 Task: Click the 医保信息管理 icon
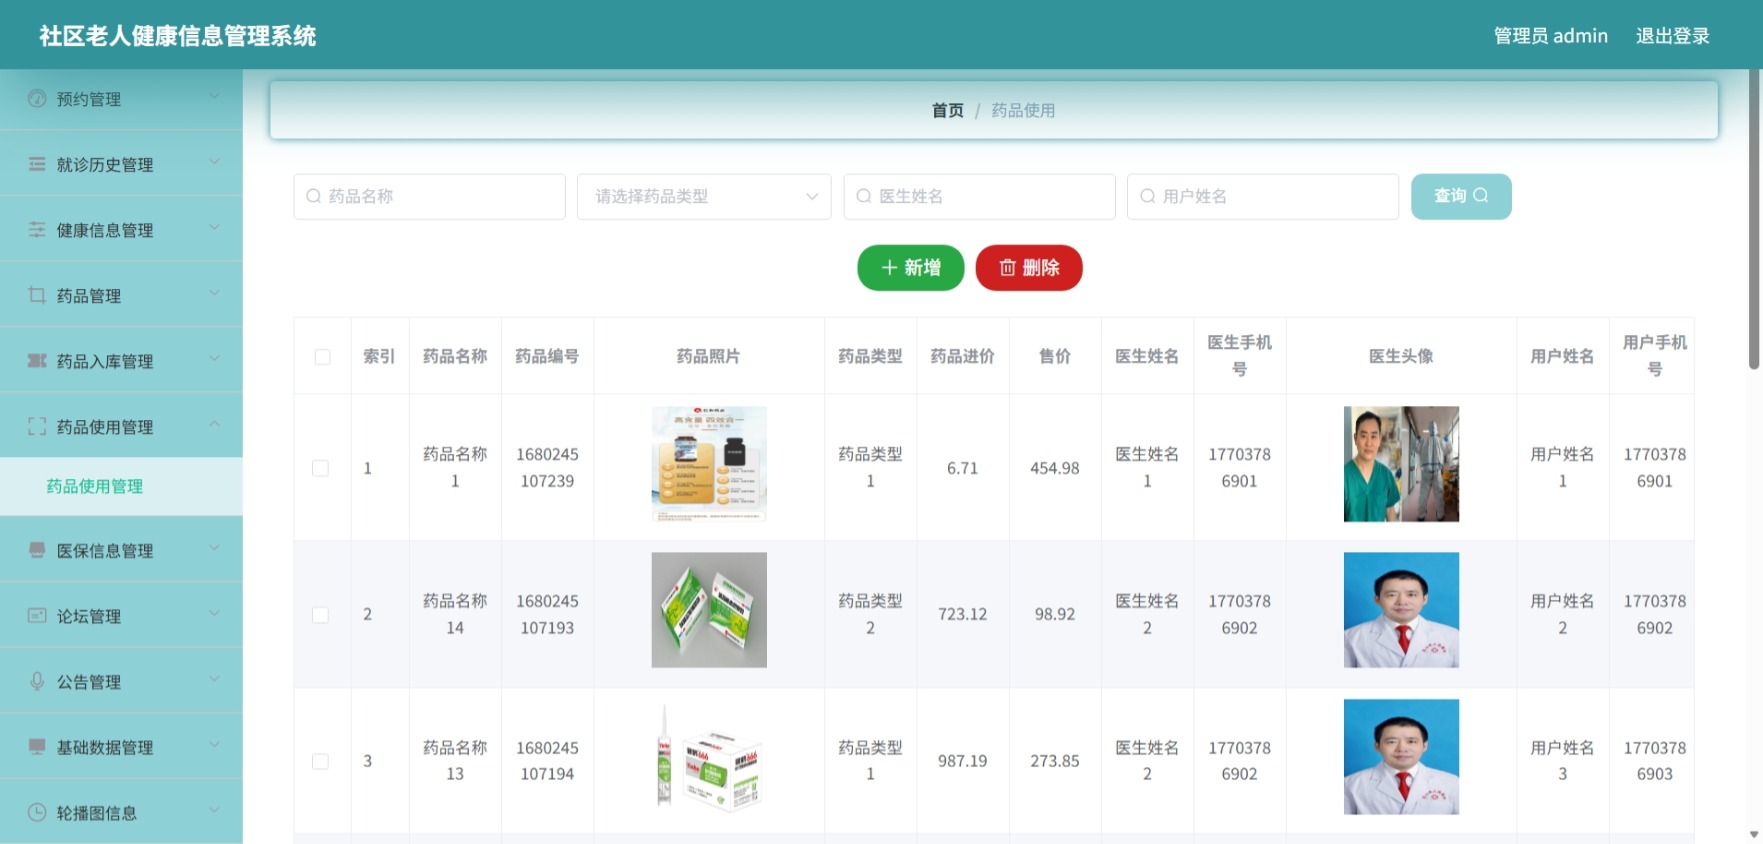(x=37, y=550)
